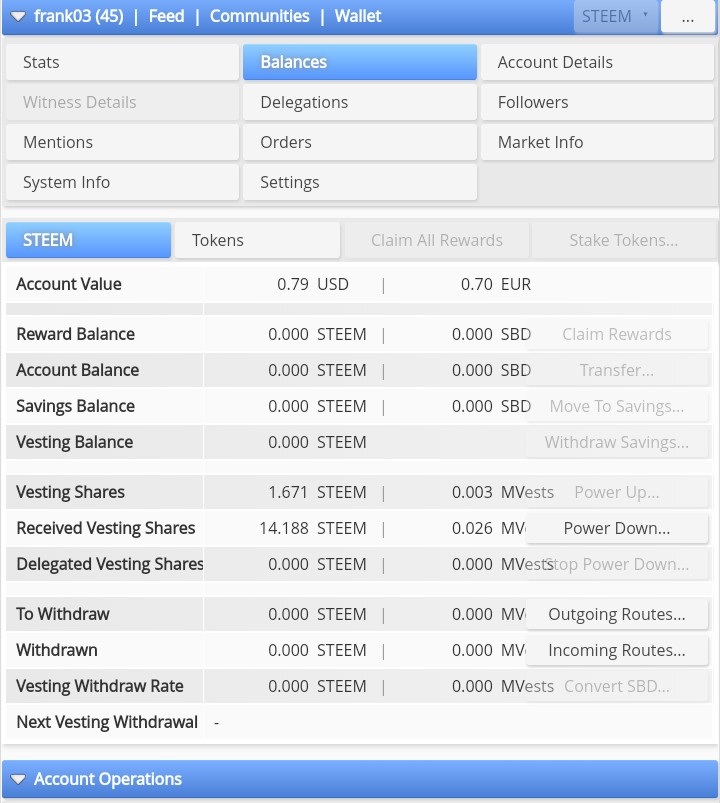Click the Withdrawn label
Image resolution: width=720 pixels, height=803 pixels.
(56, 650)
